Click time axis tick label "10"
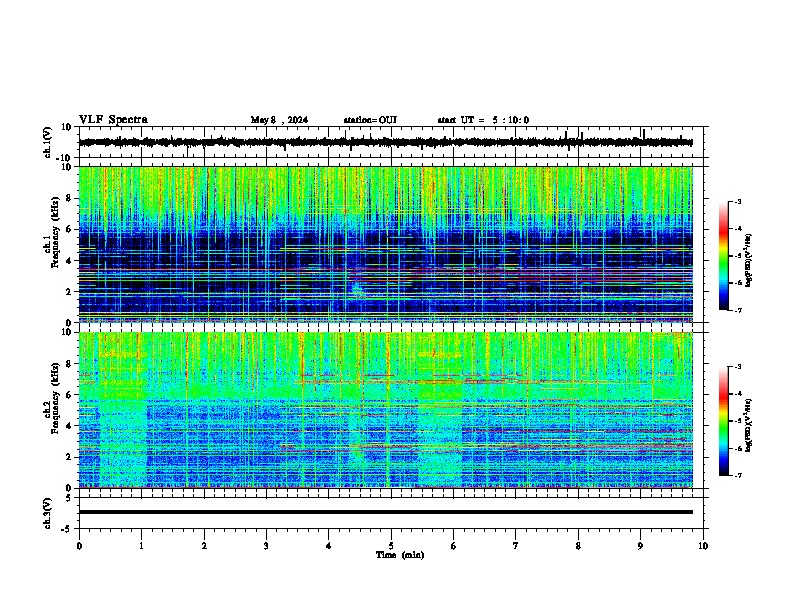This screenshot has width=792, height=612. pos(703,546)
